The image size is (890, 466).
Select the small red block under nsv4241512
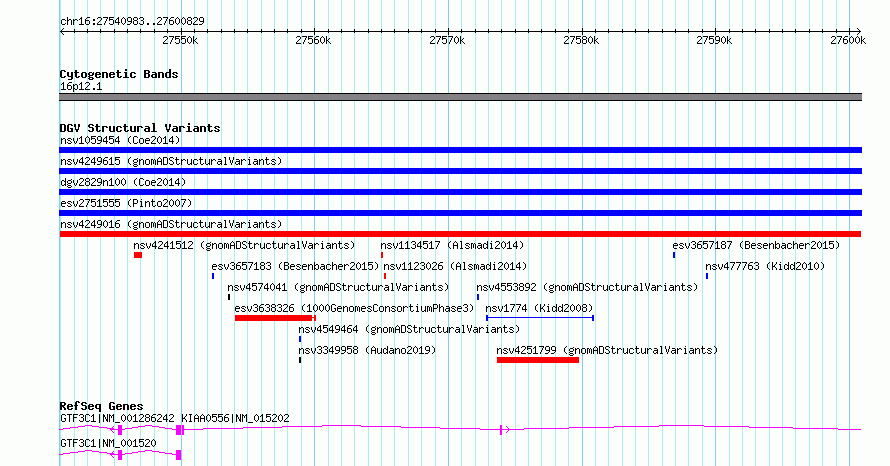[x=138, y=255]
